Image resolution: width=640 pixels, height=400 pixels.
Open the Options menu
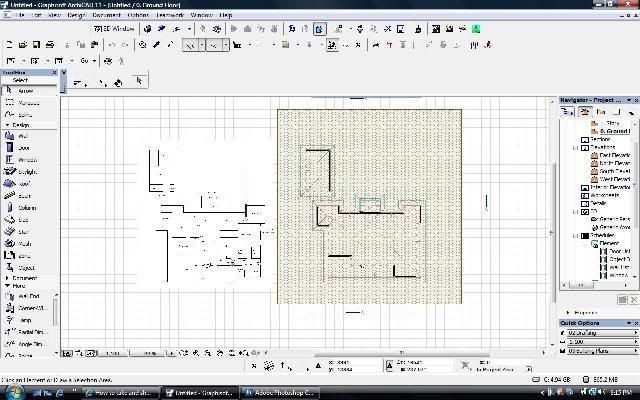point(138,15)
